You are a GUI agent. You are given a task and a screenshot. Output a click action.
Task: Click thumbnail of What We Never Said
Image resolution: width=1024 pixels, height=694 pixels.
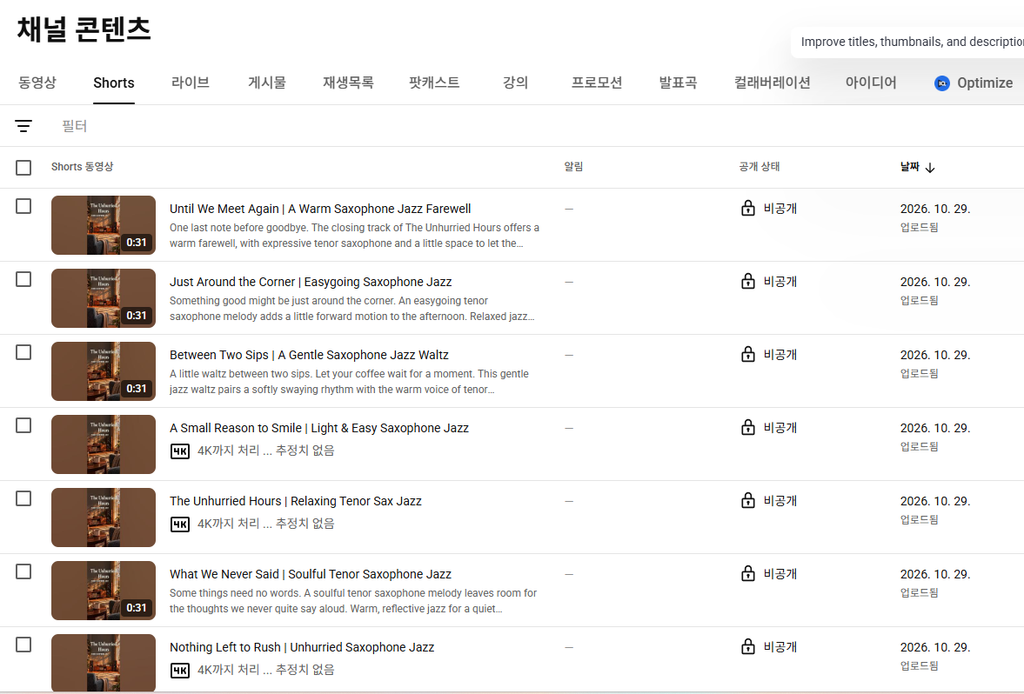tap(104, 591)
